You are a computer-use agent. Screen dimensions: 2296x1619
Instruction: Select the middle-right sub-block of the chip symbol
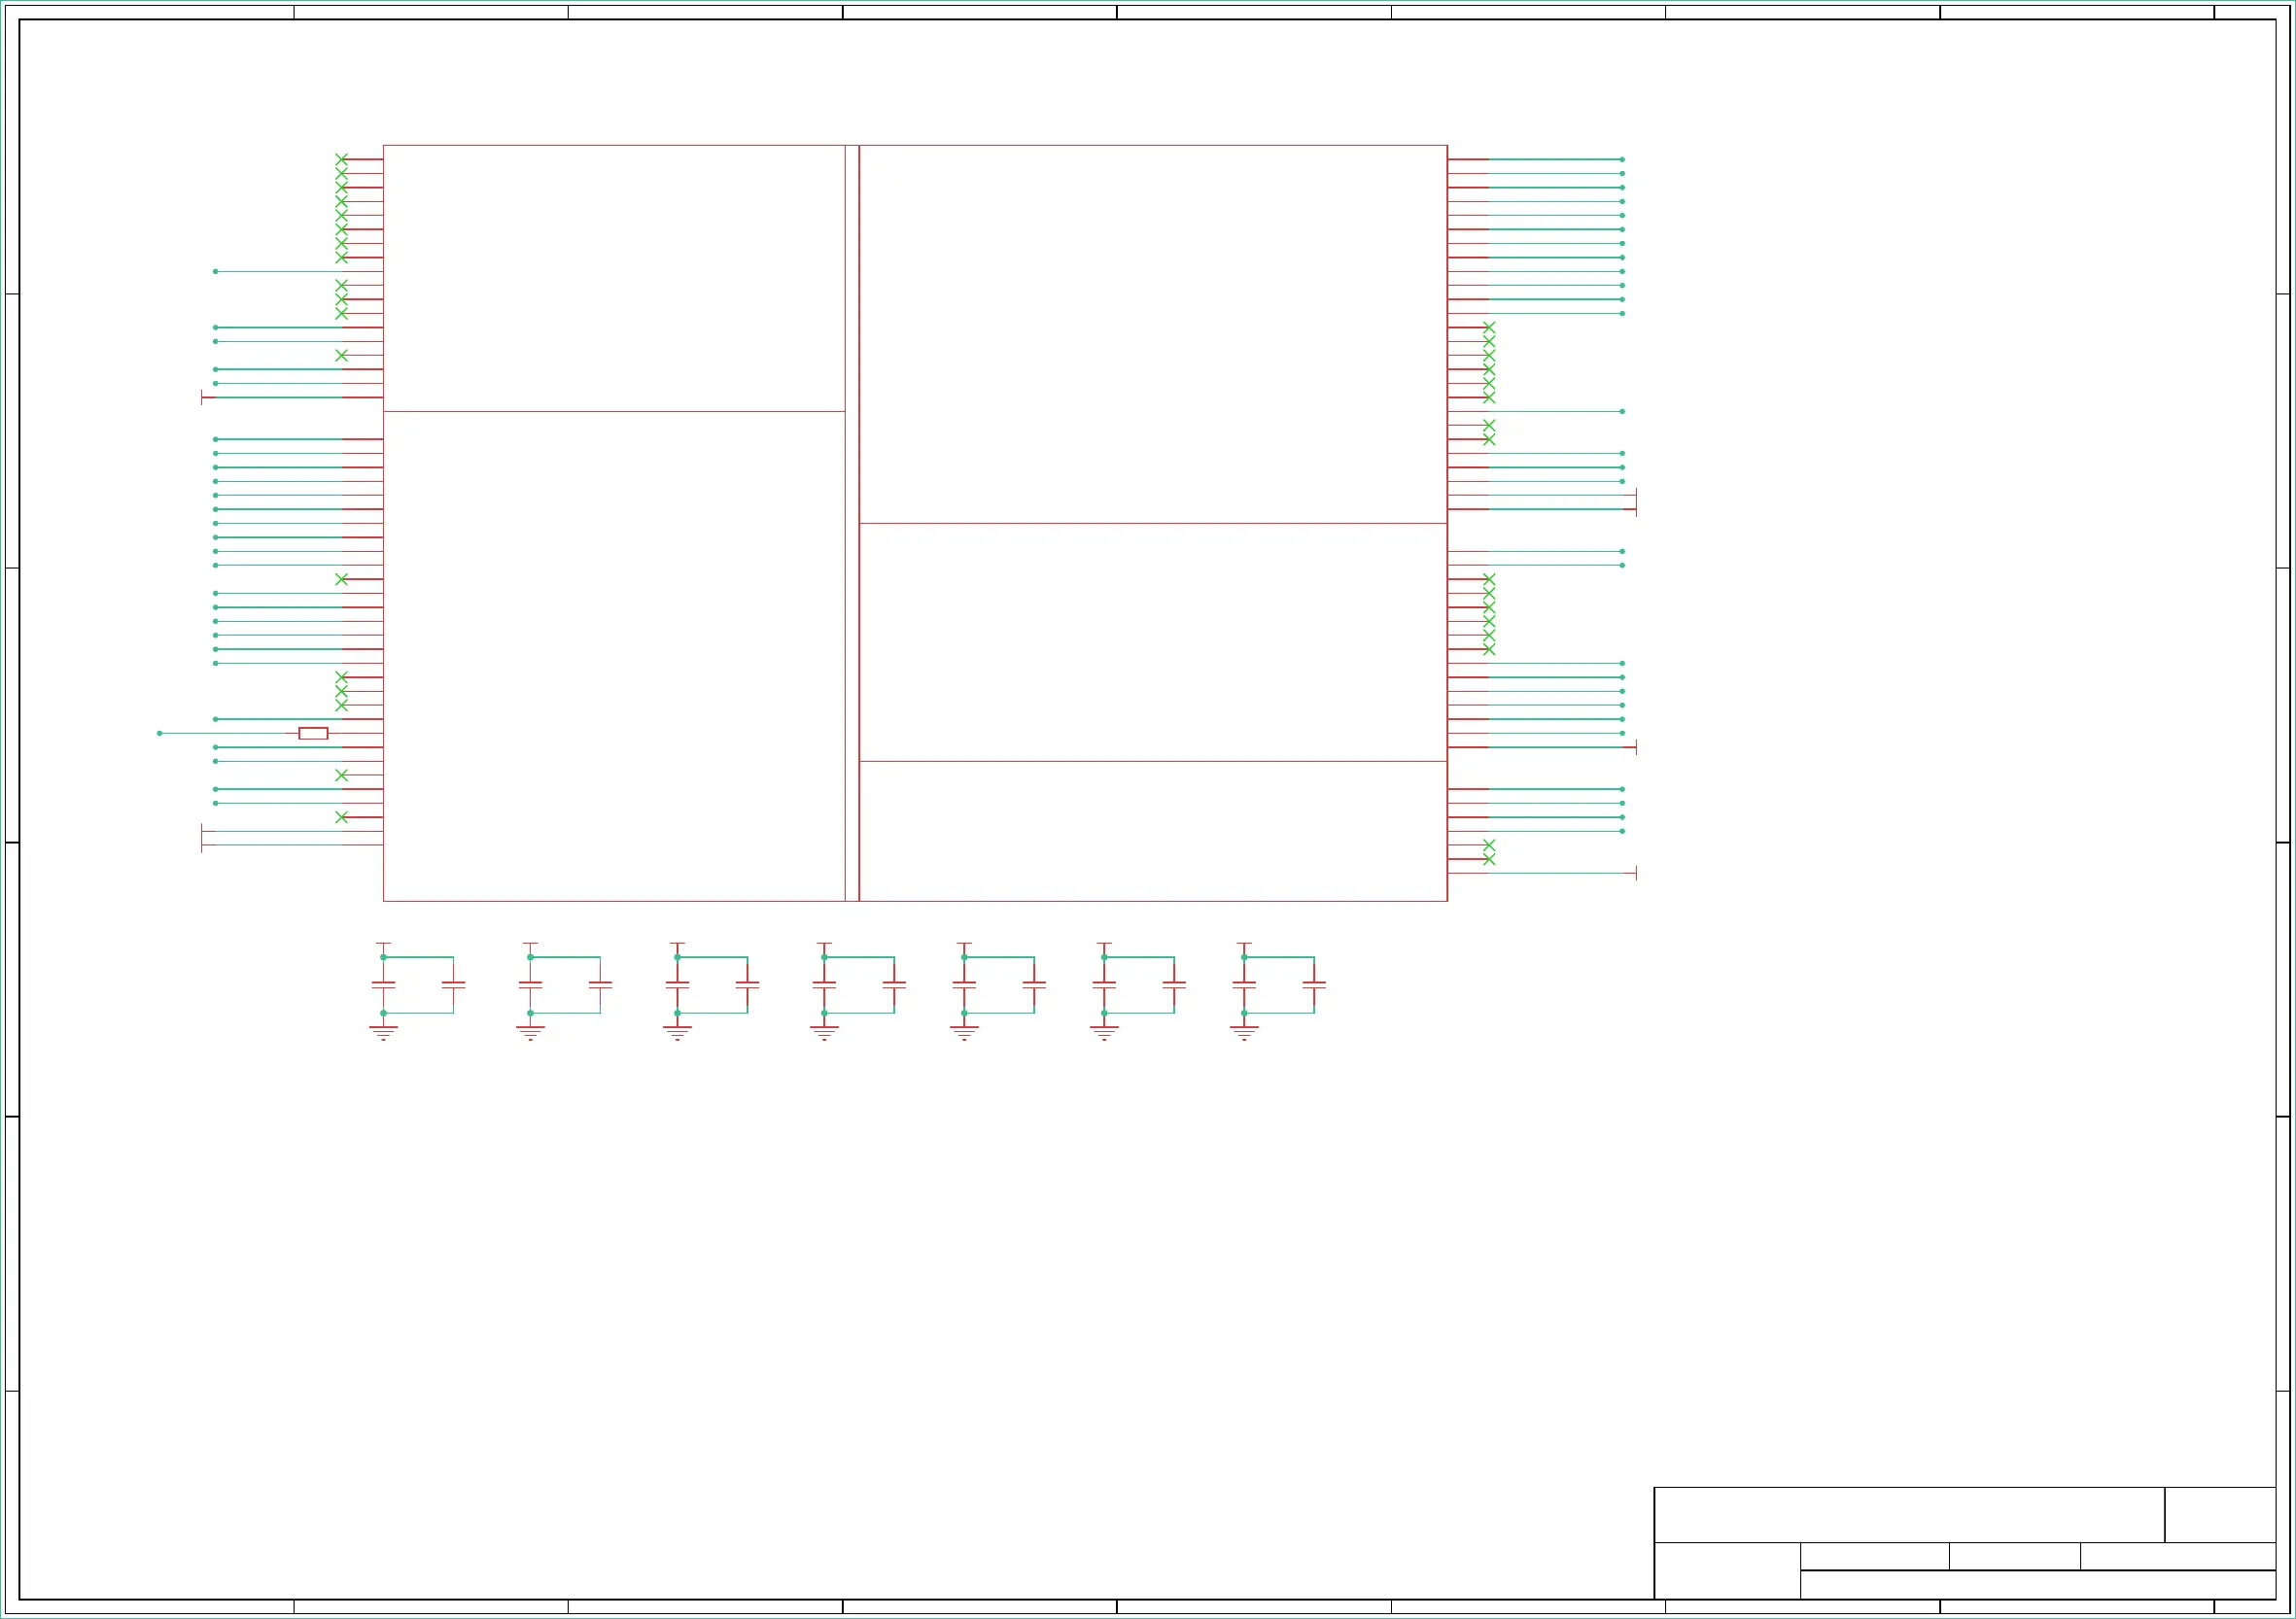tap(1153, 642)
